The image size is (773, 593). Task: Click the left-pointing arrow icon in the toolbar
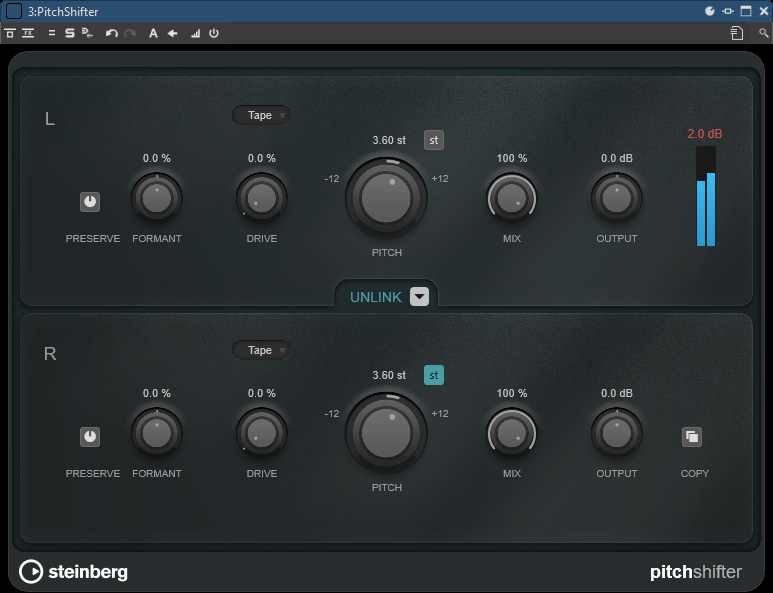(x=173, y=33)
